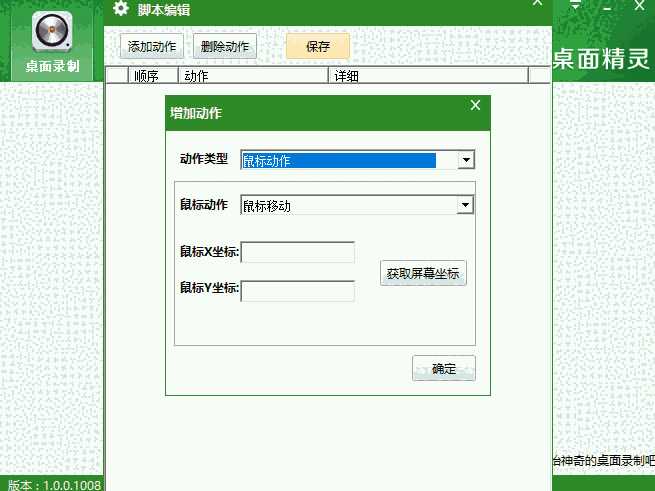Click the 增加动作 dialog title

(196, 113)
